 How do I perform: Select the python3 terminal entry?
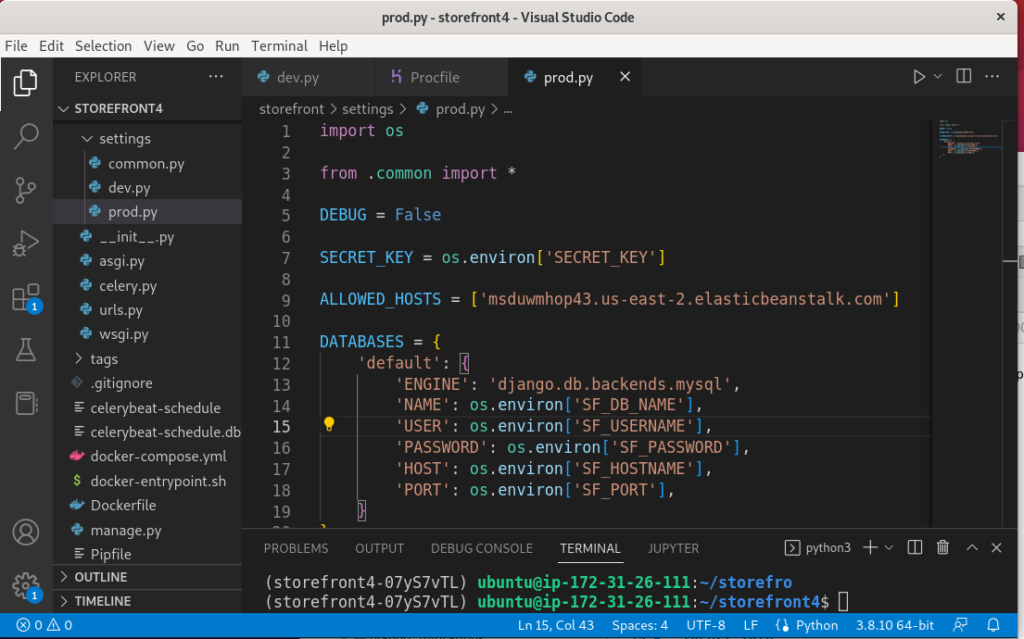click(x=818, y=548)
